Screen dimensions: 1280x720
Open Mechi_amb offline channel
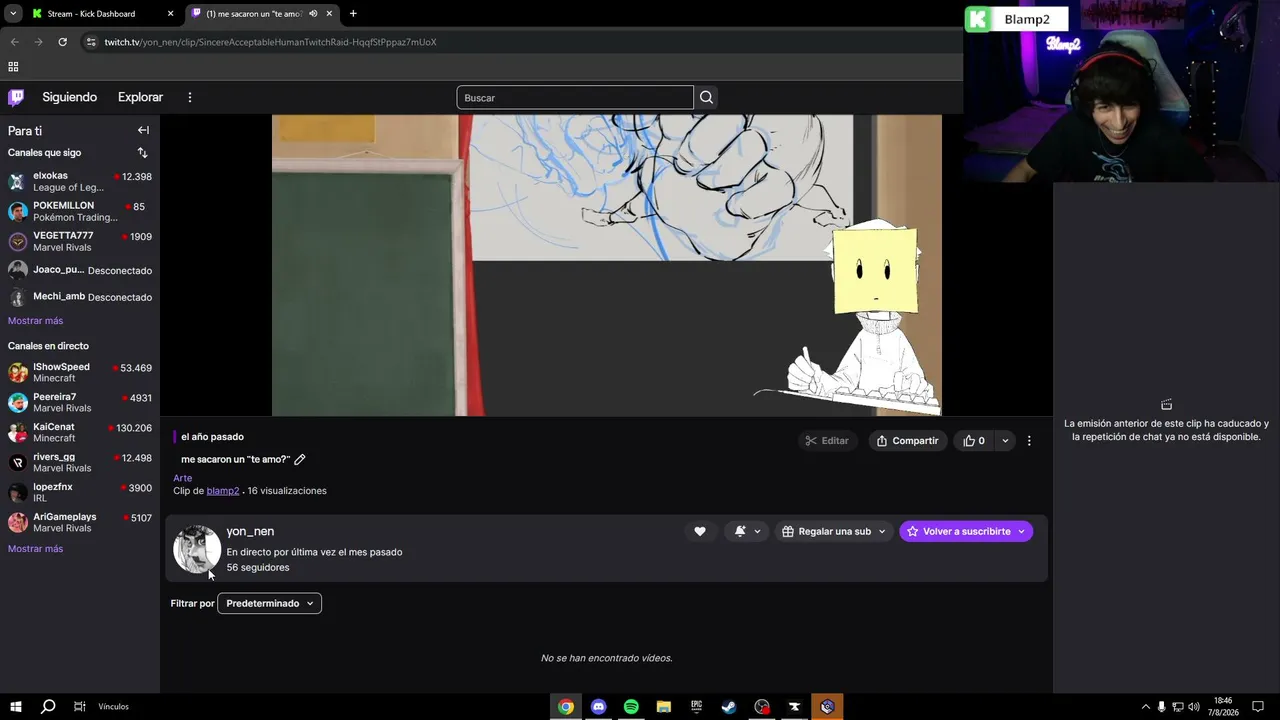pyautogui.click(x=80, y=297)
